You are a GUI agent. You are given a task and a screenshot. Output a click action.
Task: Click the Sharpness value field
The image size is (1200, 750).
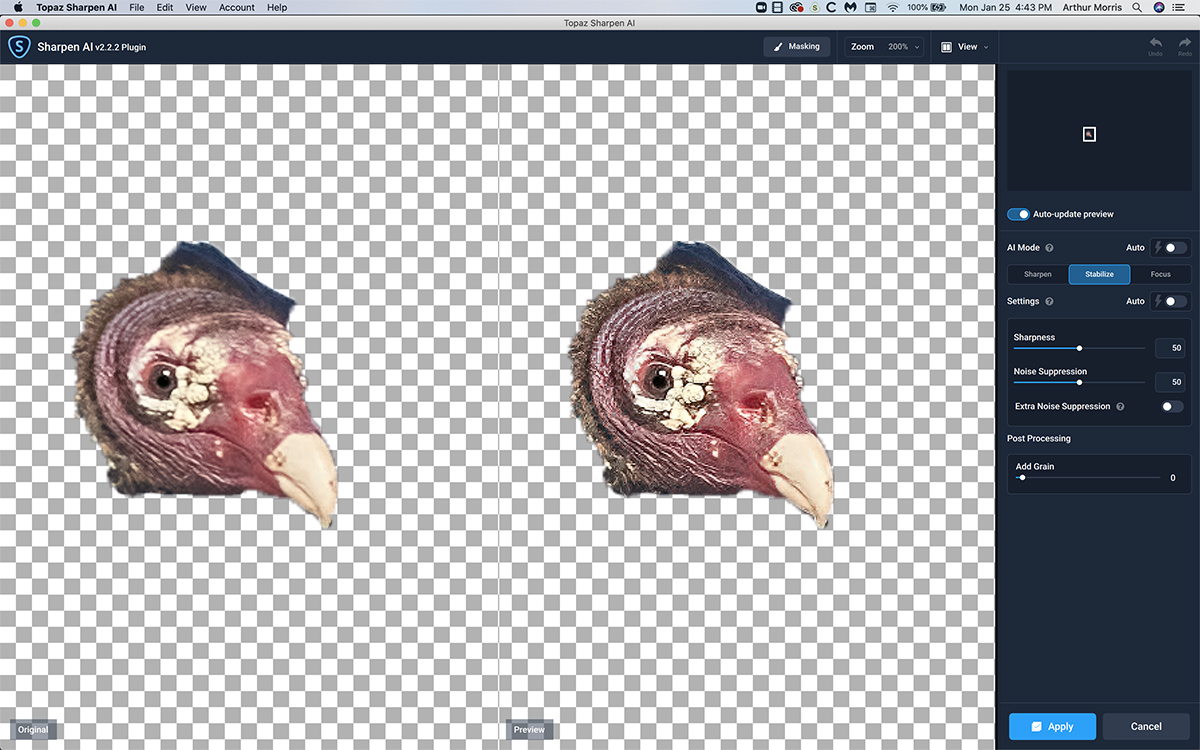click(x=1170, y=348)
